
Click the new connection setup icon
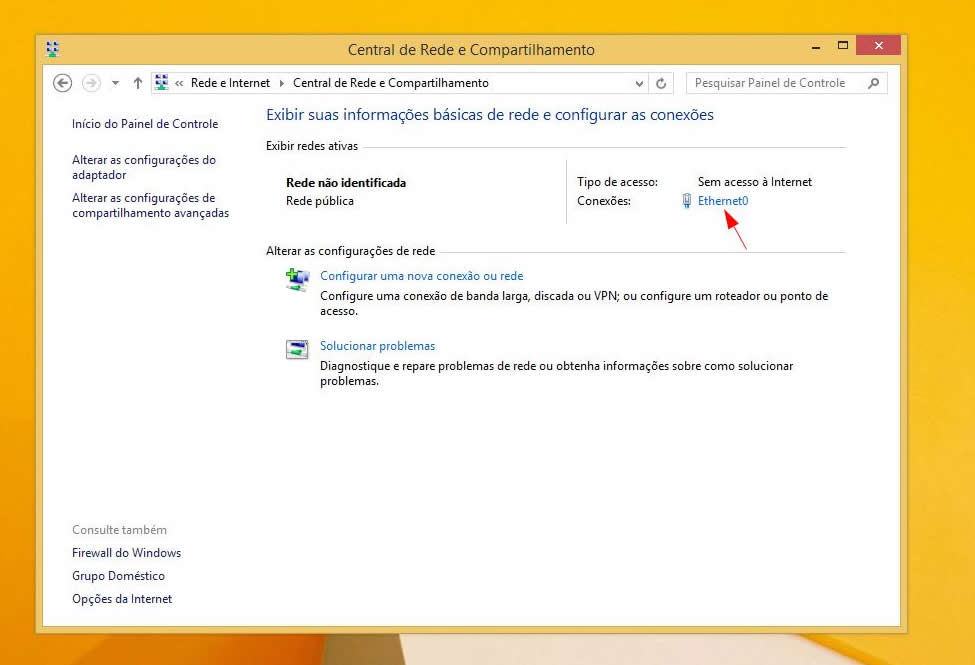coord(297,281)
